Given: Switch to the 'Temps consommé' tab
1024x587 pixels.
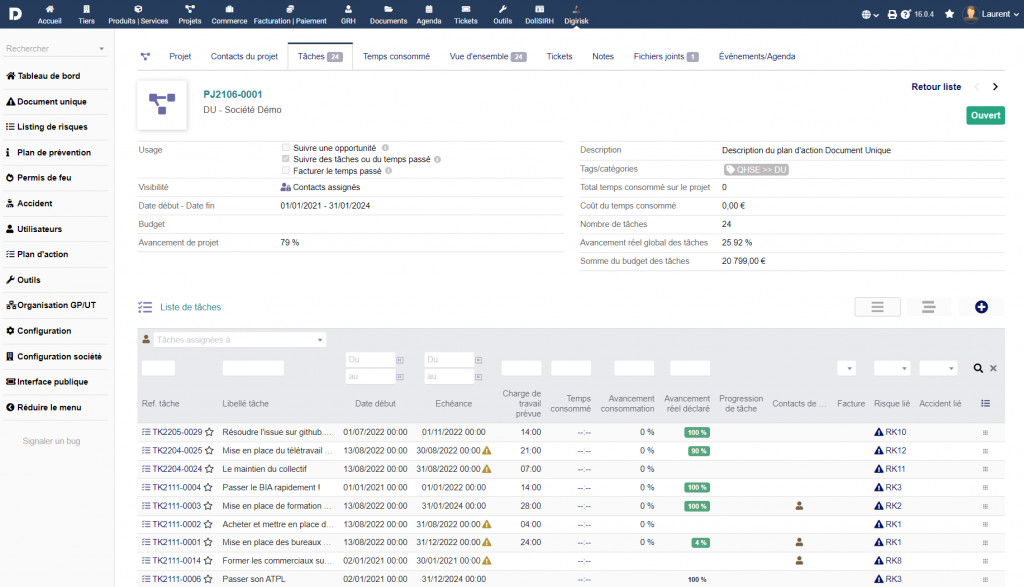Looking at the screenshot, I should pyautogui.click(x=396, y=57).
